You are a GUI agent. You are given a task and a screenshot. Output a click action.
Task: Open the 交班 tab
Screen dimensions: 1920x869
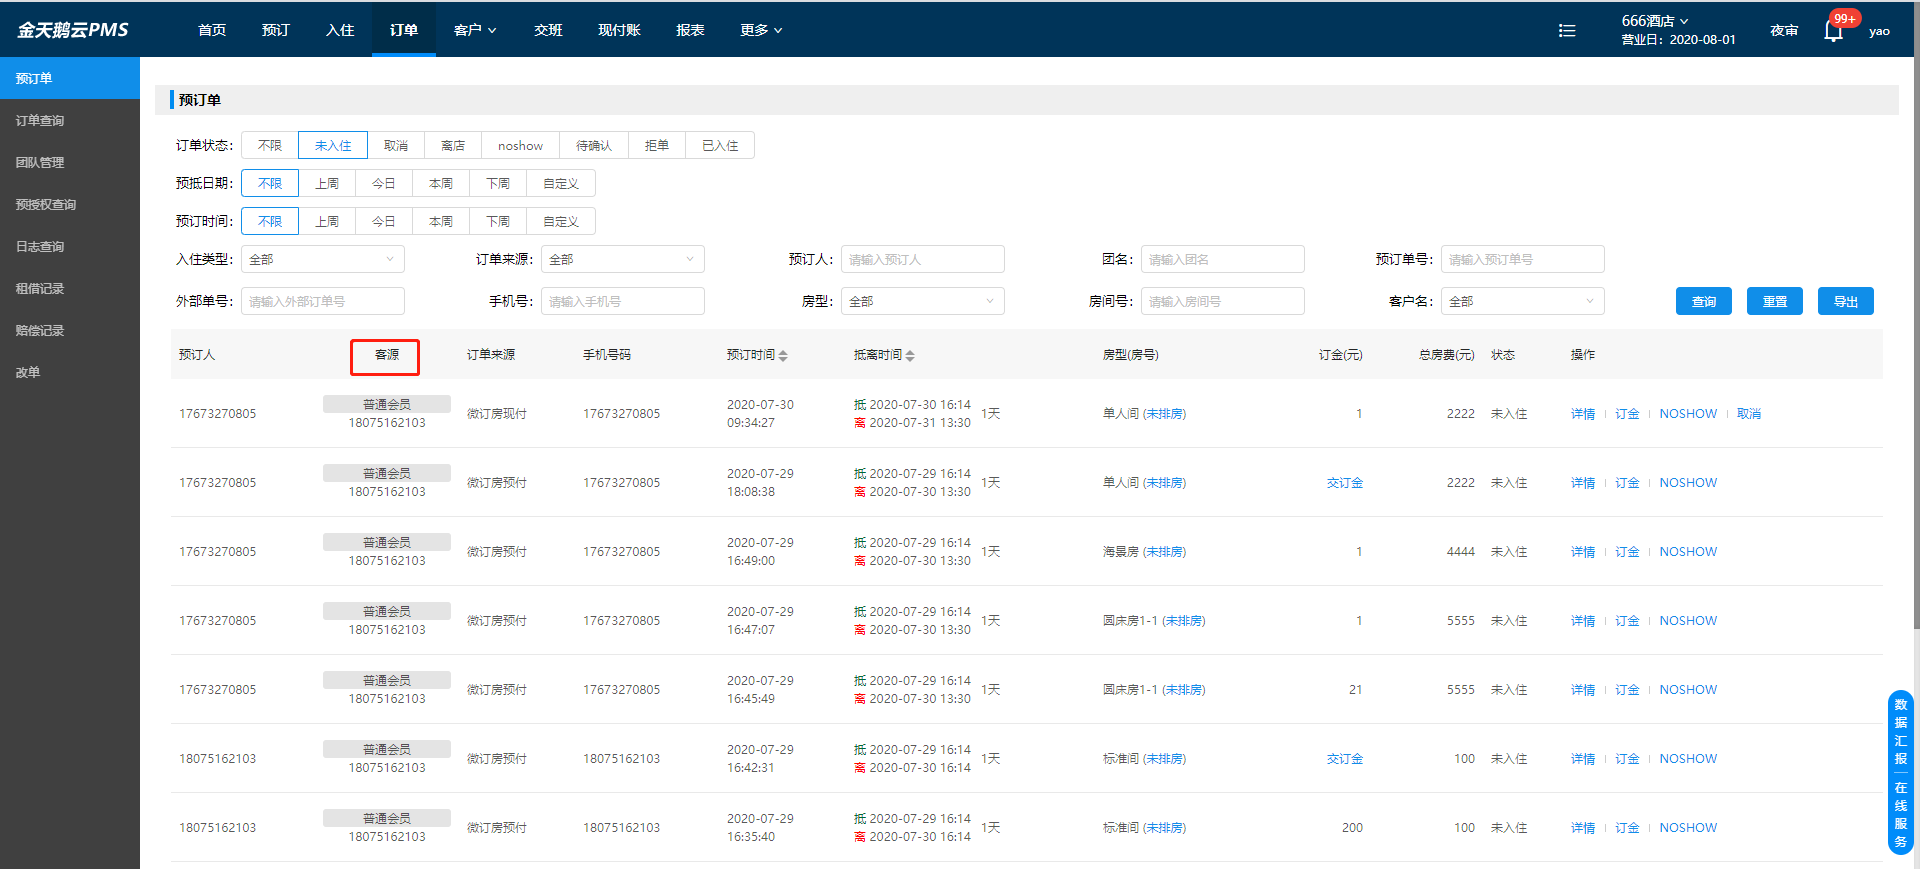548,30
